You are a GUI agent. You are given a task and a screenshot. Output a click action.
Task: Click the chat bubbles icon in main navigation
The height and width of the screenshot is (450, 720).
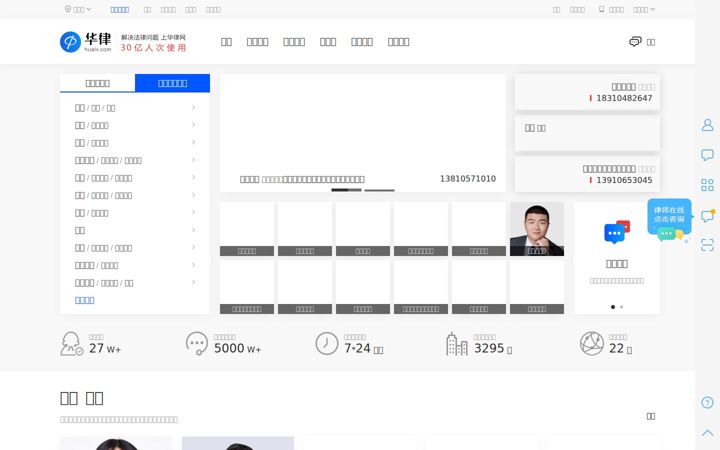pos(635,42)
